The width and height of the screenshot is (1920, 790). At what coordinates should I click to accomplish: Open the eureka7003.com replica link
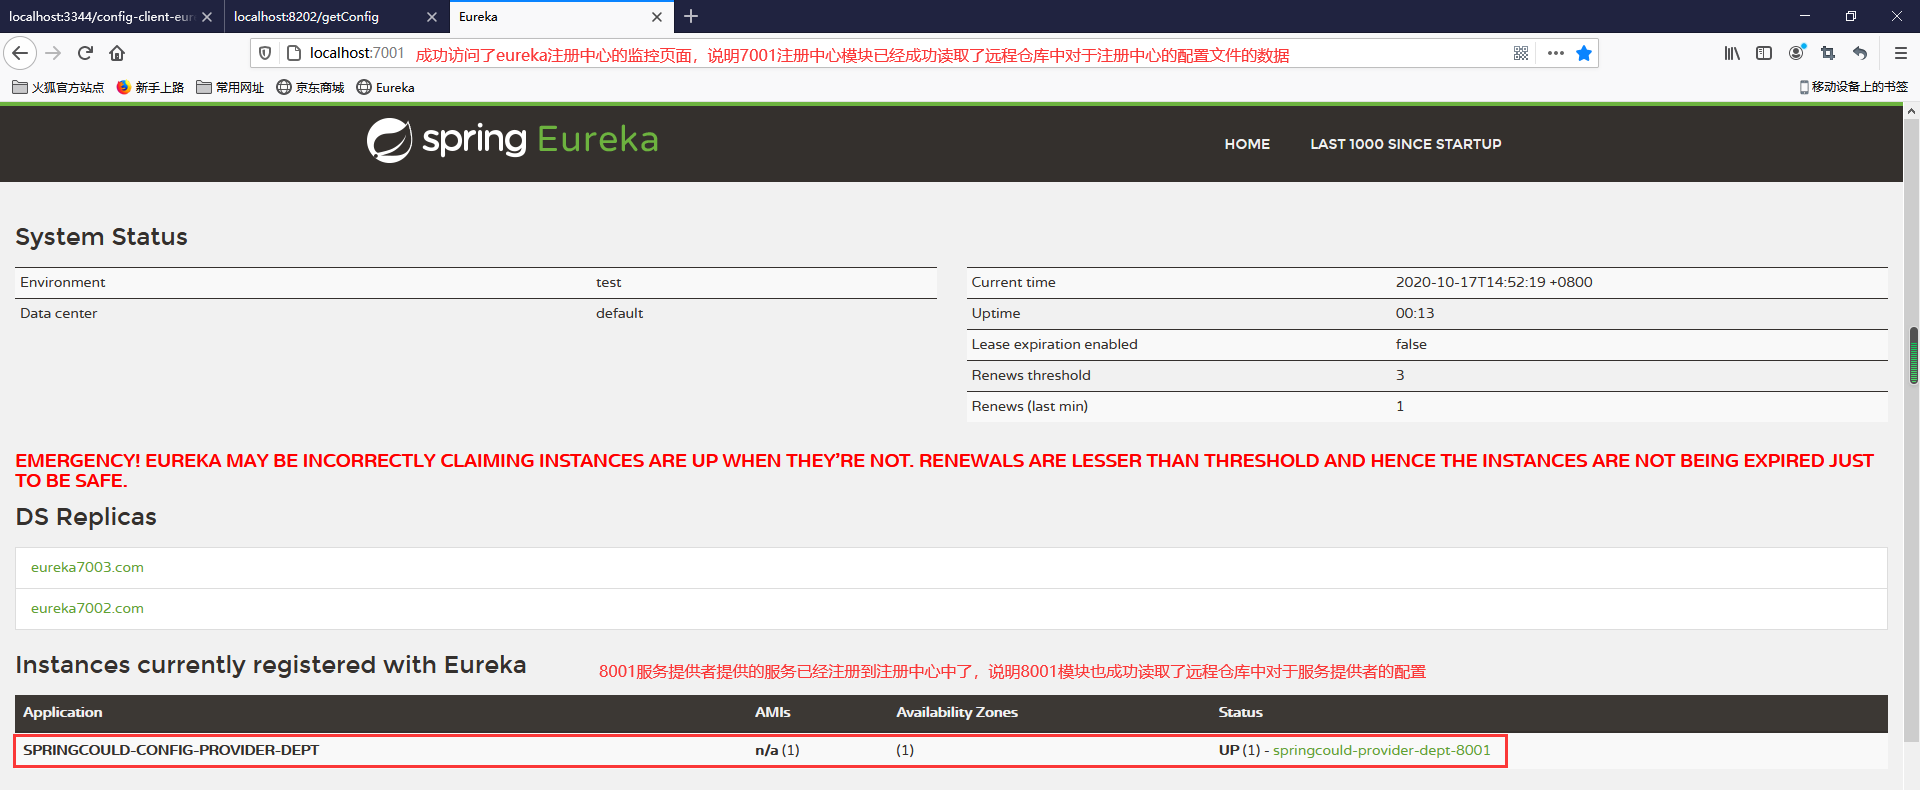click(x=87, y=567)
